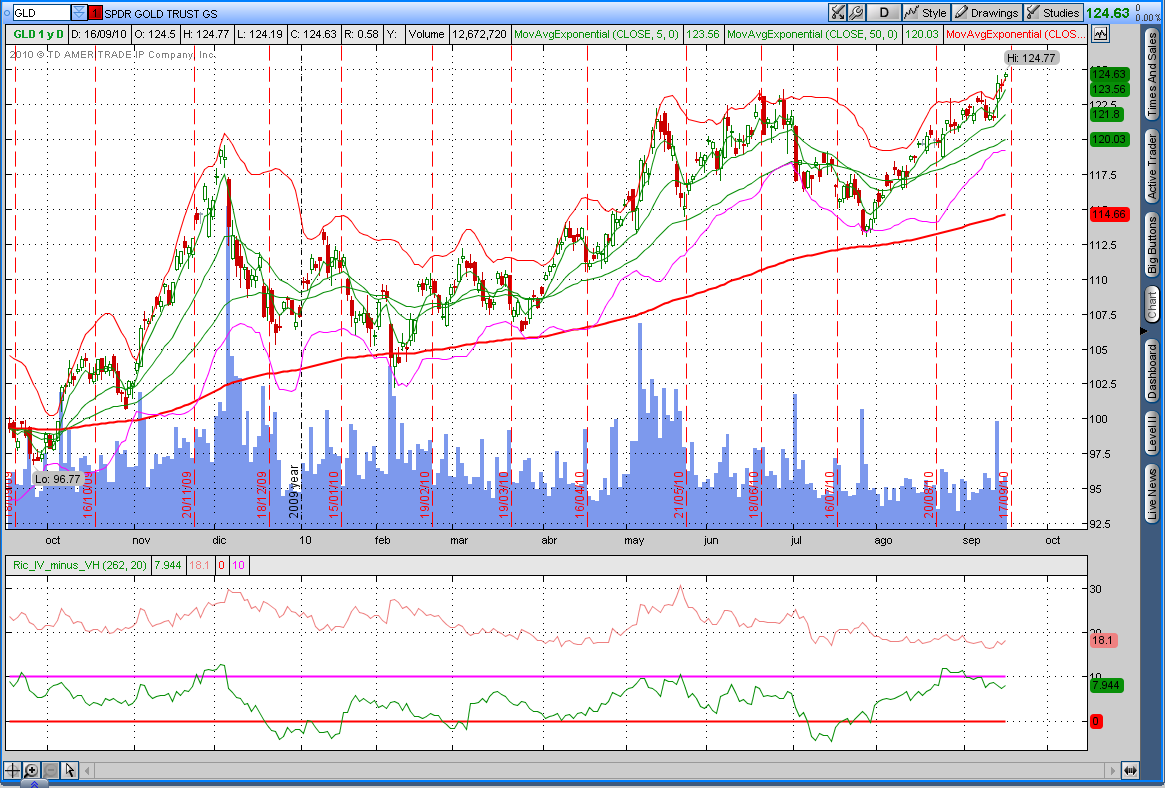Open Live News side tab
Image resolution: width=1165 pixels, height=788 pixels.
[1152, 493]
